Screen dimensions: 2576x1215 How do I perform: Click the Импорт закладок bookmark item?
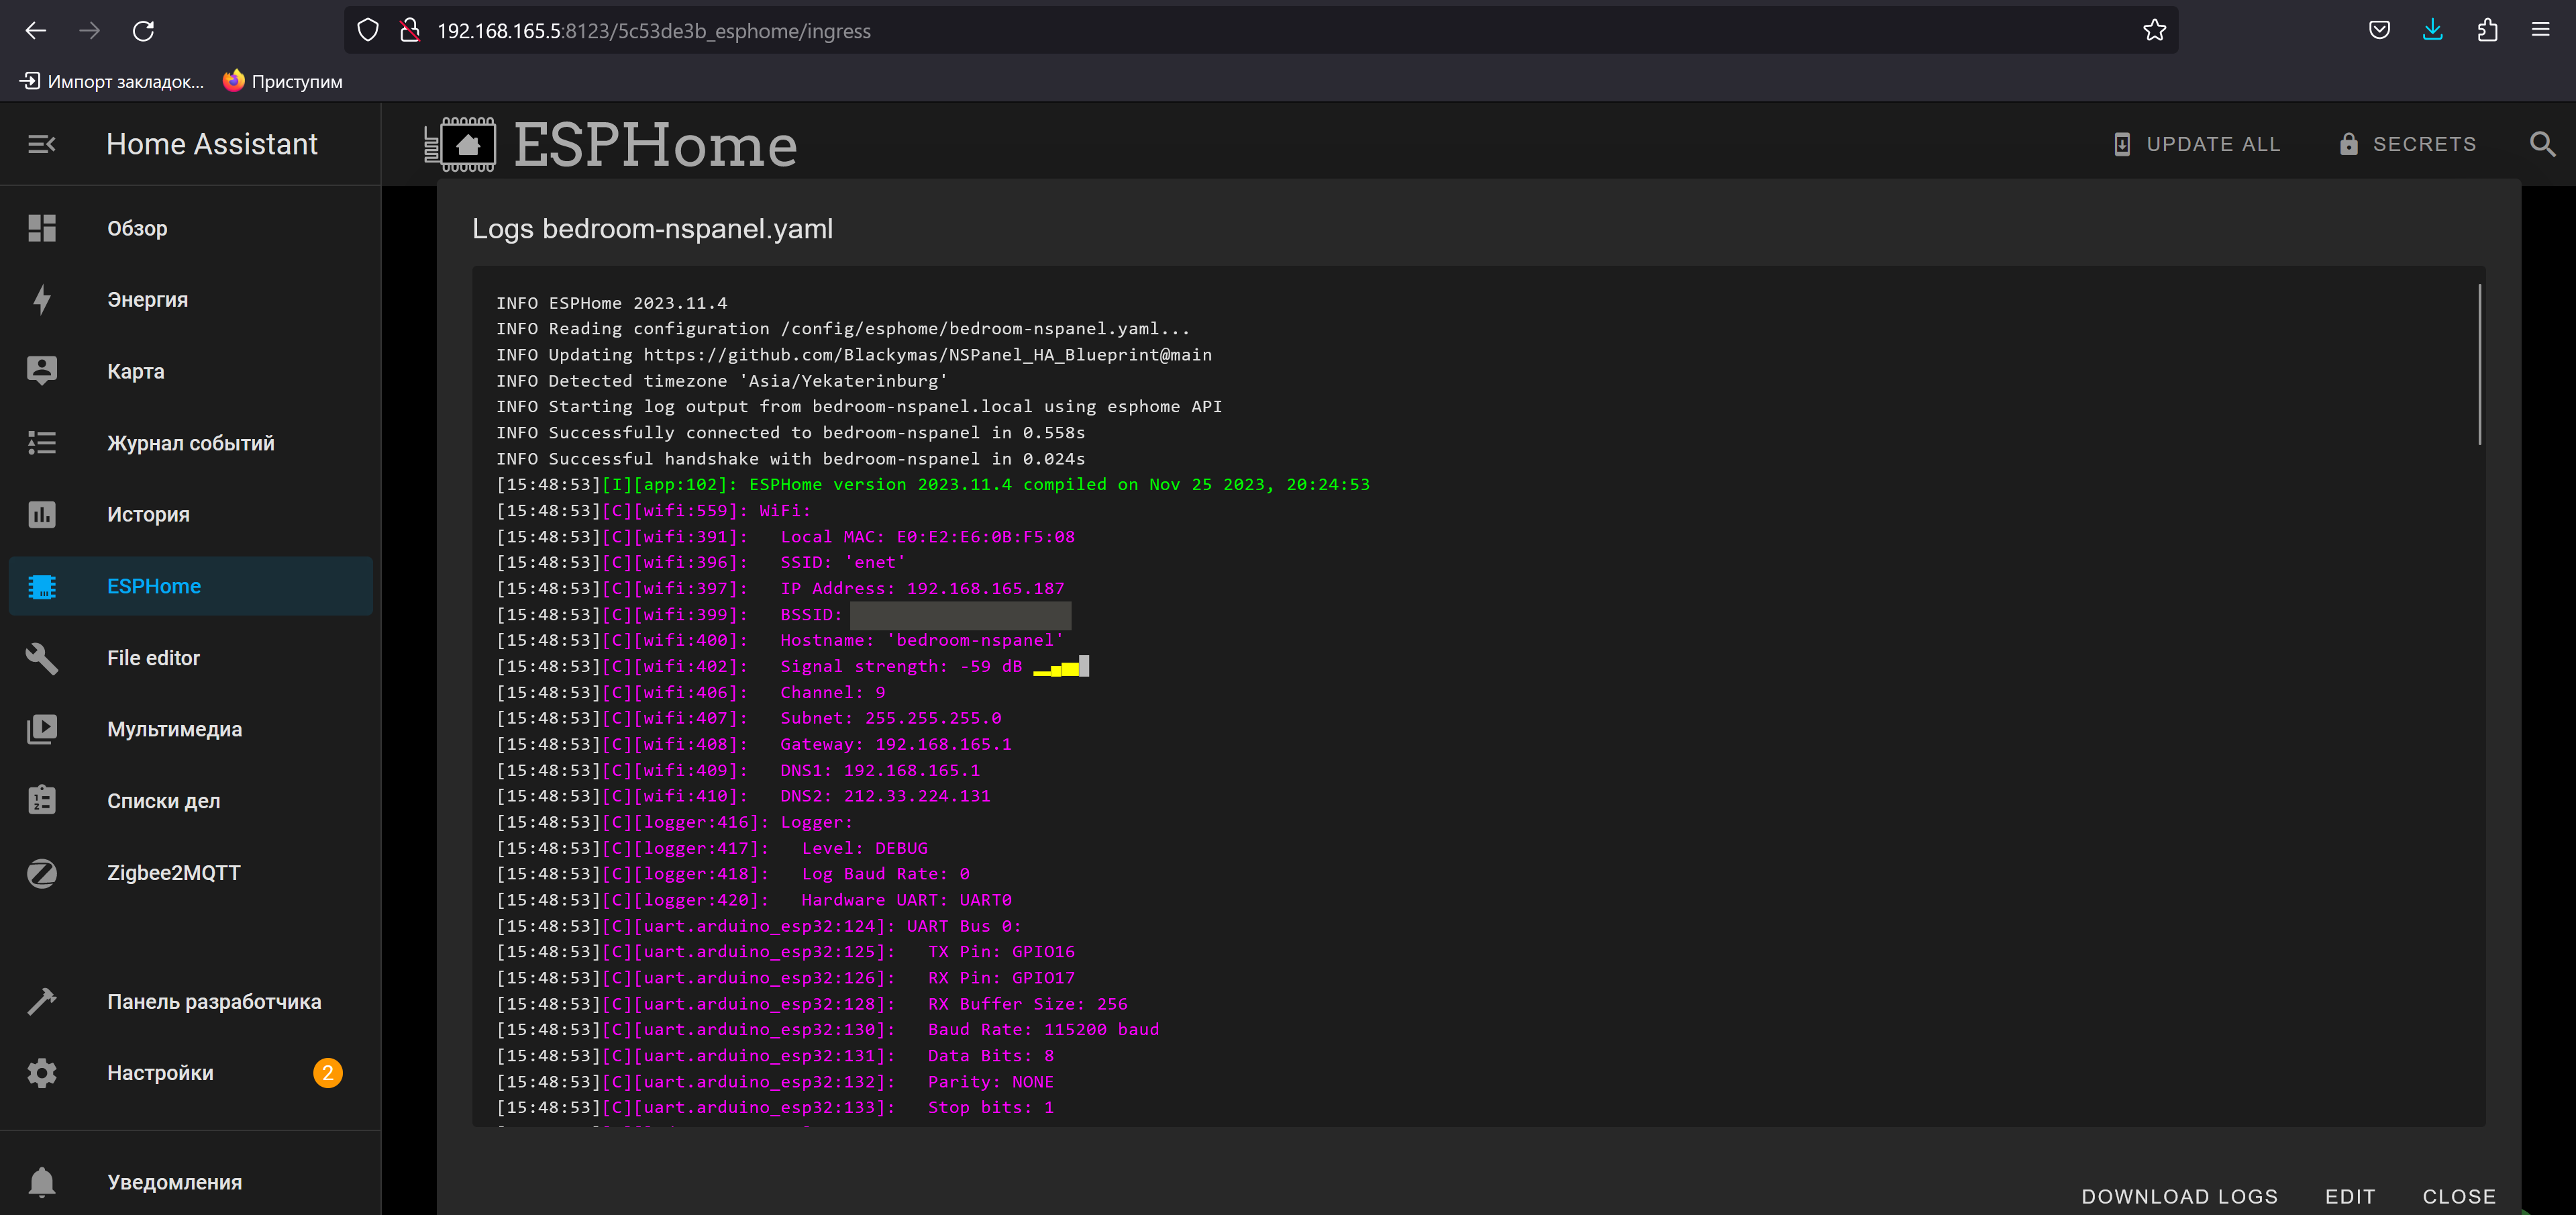tap(112, 82)
